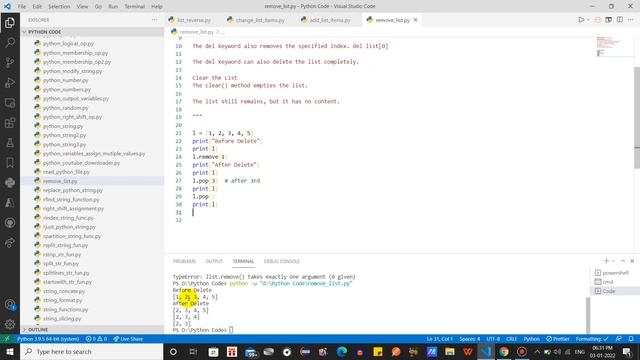Switch to the OUTPUT panel tab
Viewport: 640px width, 360px height.
[x=214, y=261]
